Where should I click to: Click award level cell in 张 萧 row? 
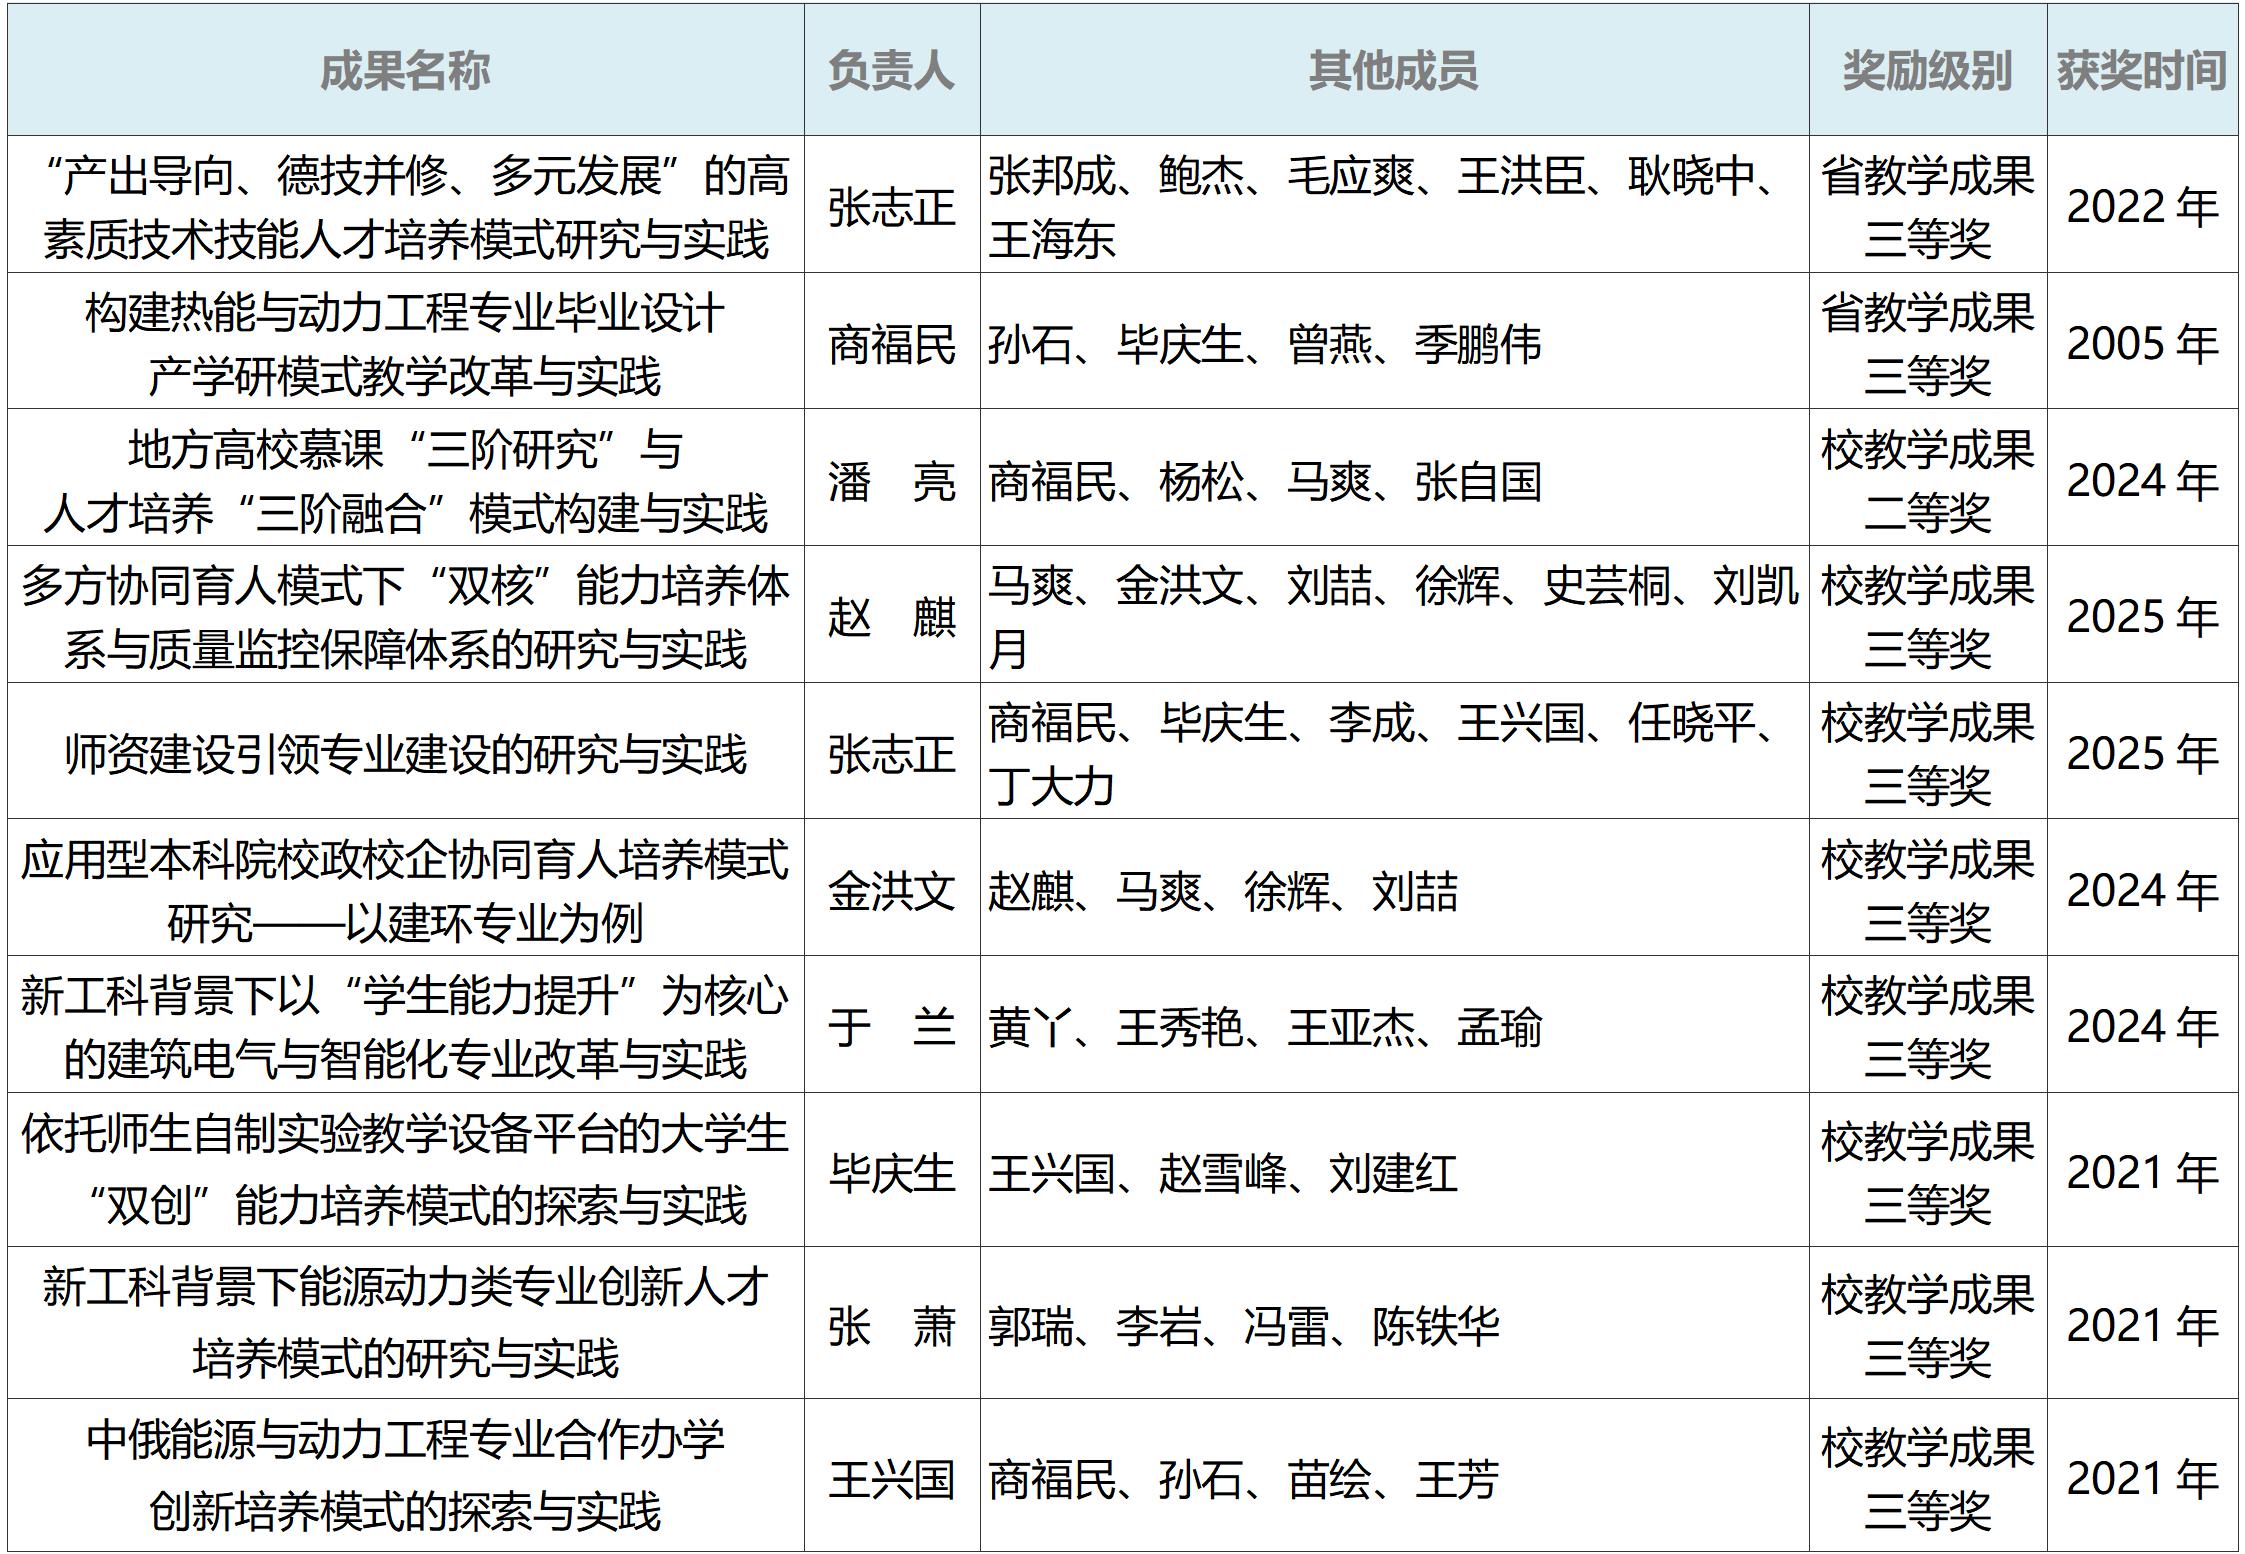click(1927, 1324)
